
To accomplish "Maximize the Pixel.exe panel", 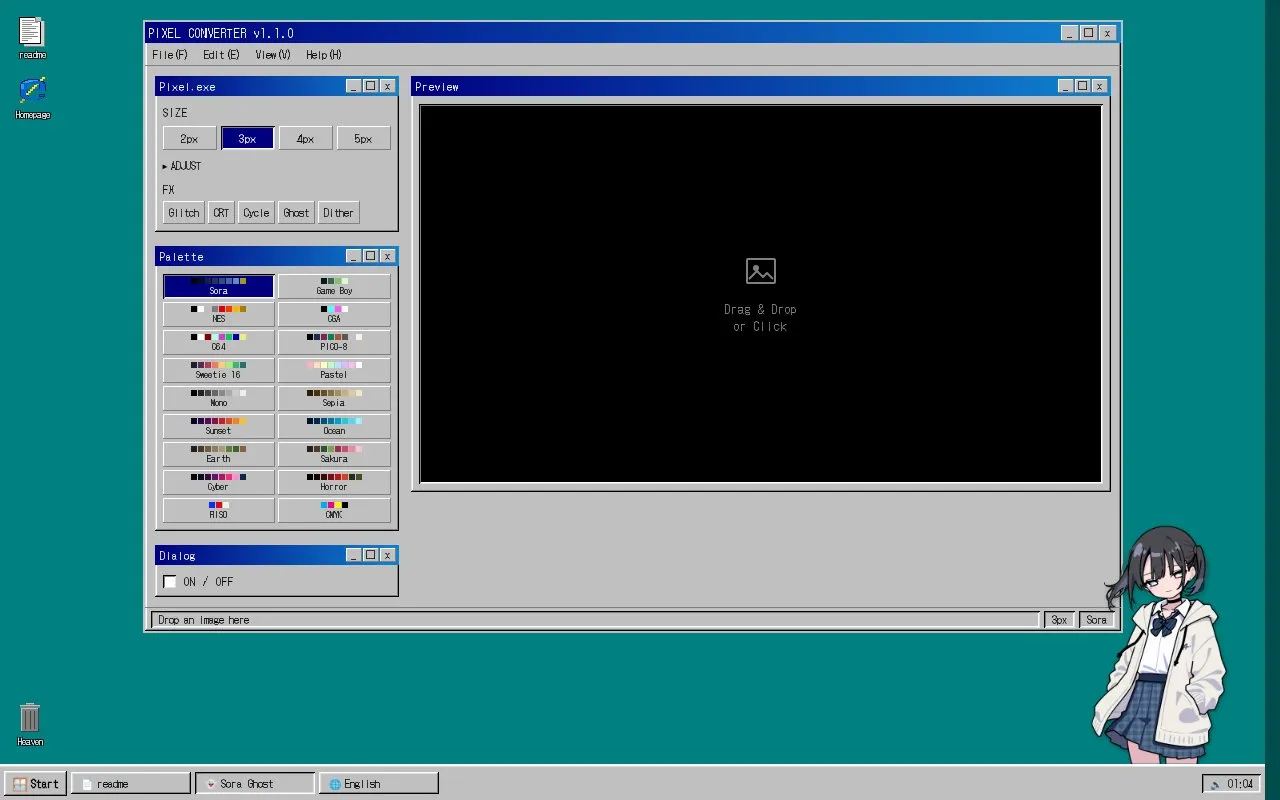I will pyautogui.click(x=370, y=86).
